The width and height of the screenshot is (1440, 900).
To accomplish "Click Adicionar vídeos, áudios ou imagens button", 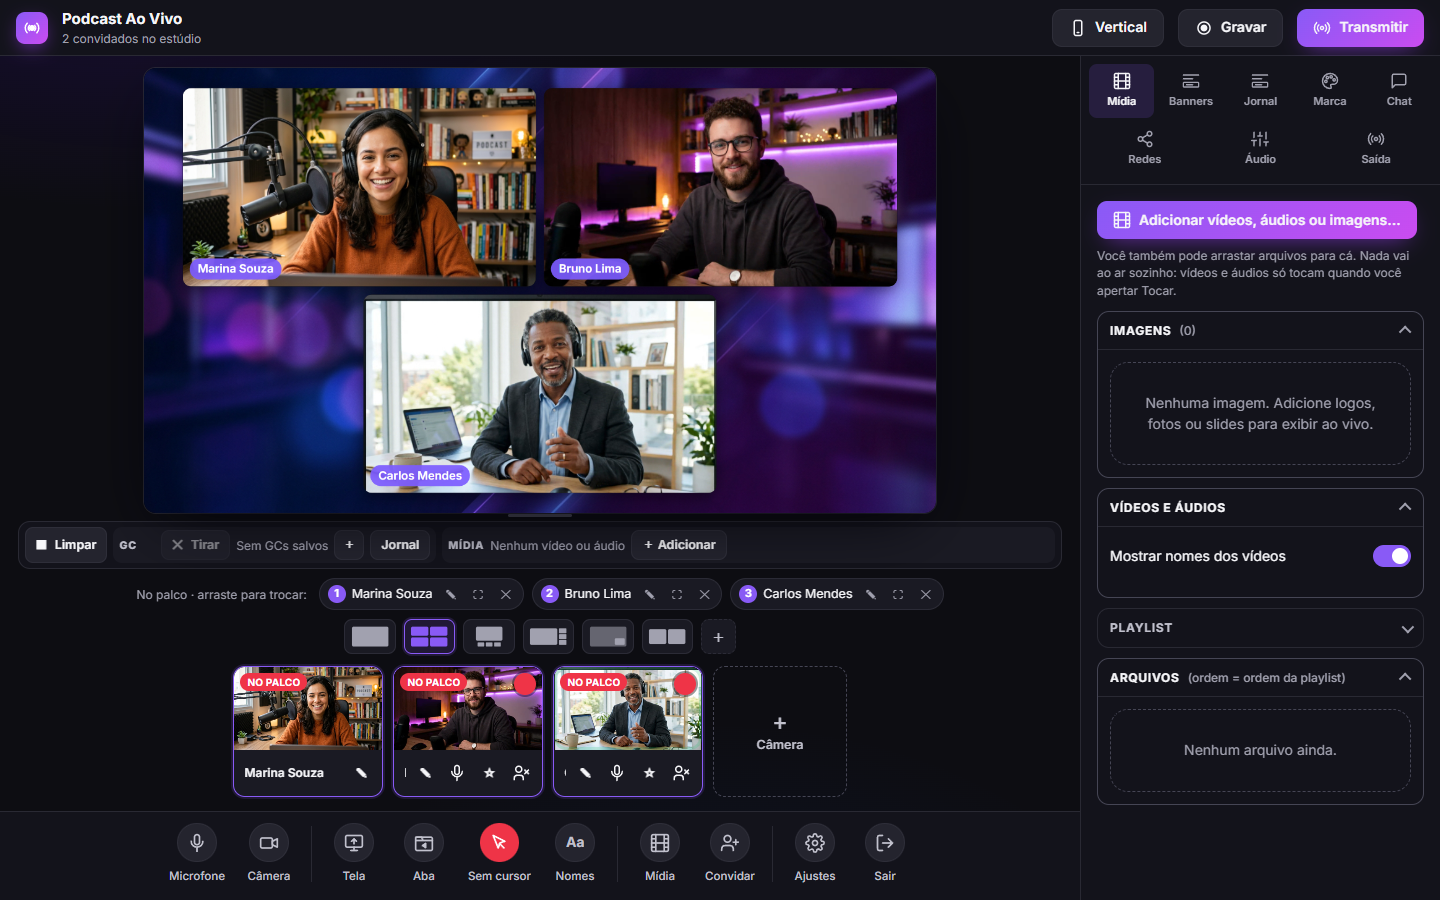I will coord(1257,220).
